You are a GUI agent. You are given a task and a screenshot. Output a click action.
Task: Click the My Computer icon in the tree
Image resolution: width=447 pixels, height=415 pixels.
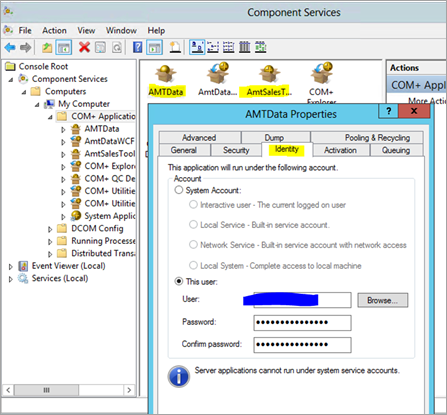[49, 104]
